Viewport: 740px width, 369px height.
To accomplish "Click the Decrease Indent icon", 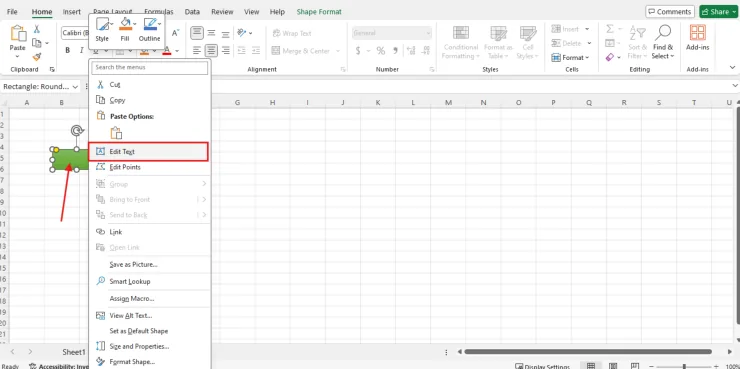I will 242,50.
